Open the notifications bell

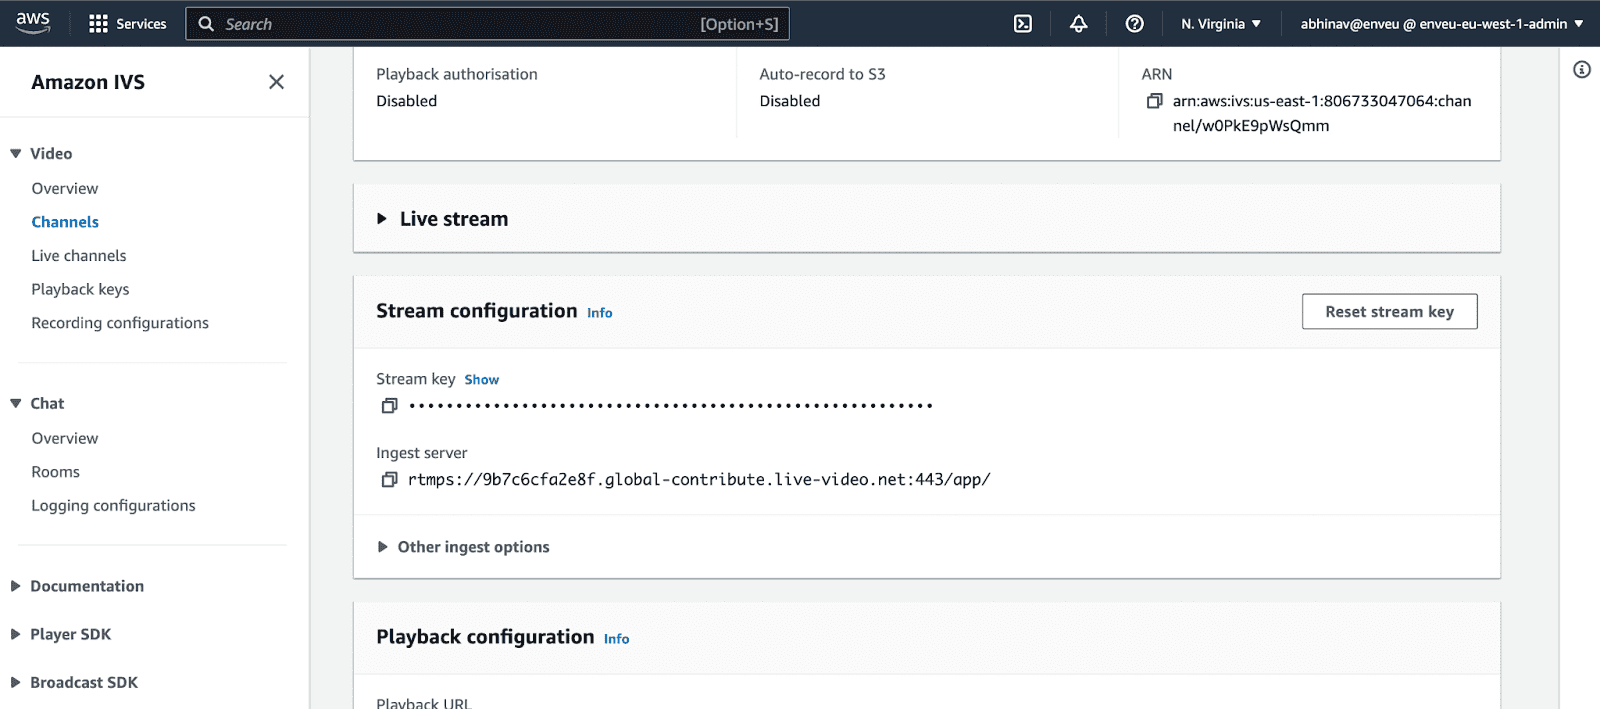point(1078,24)
